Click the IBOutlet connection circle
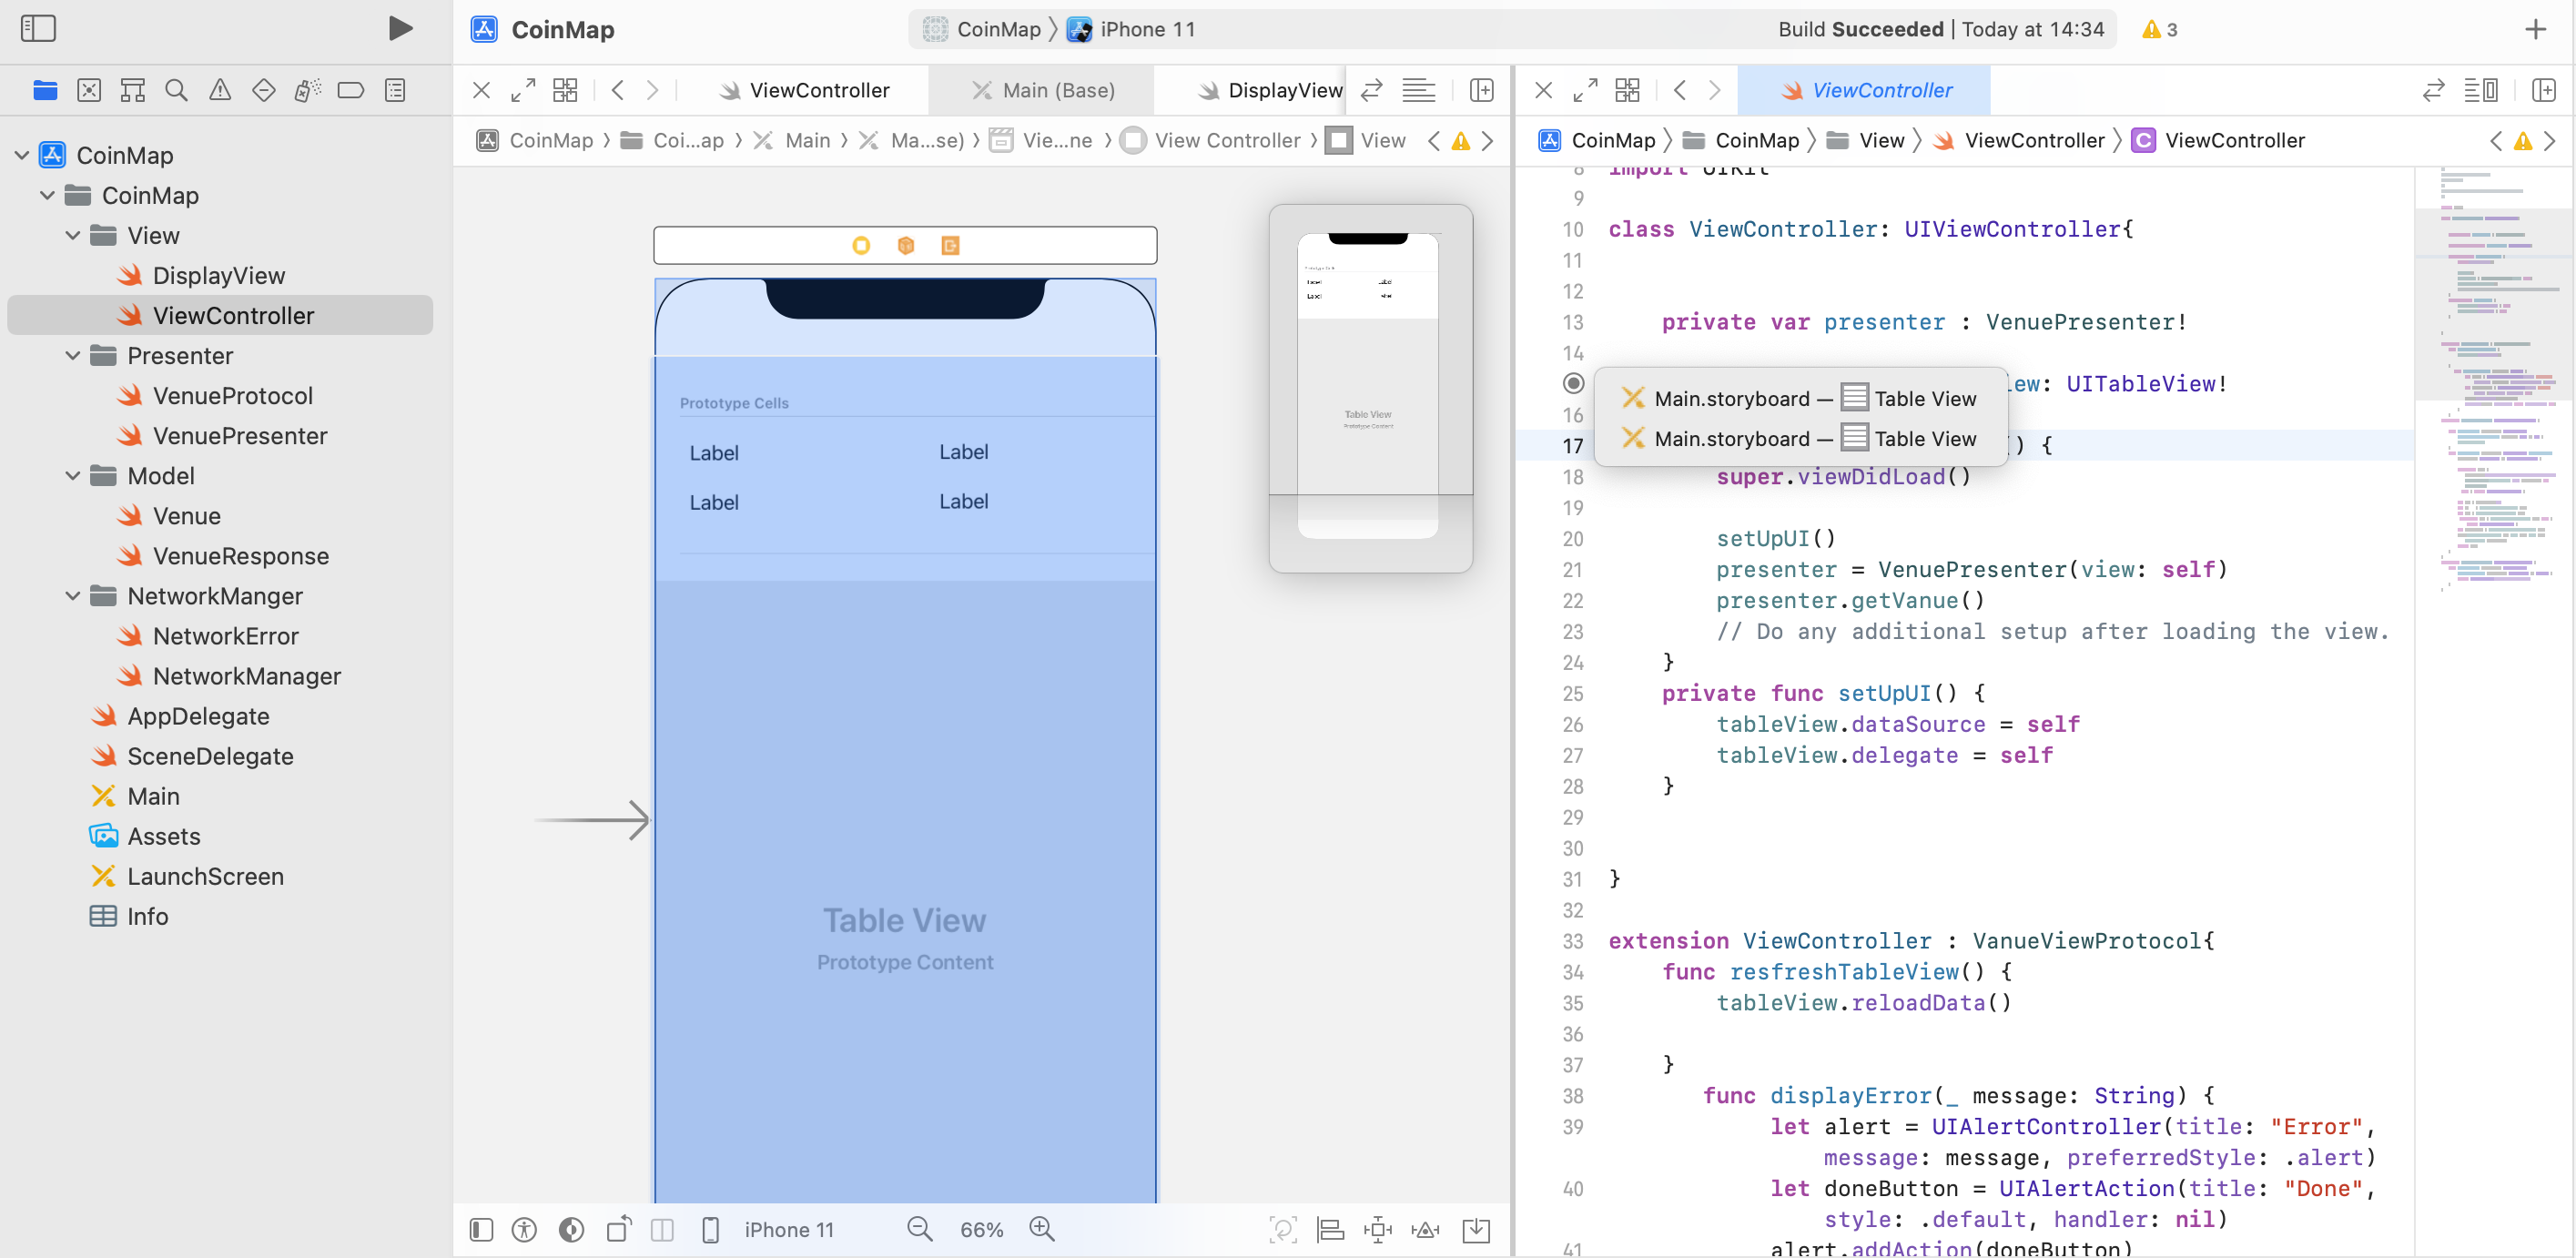This screenshot has width=2576, height=1258. tap(1573, 383)
